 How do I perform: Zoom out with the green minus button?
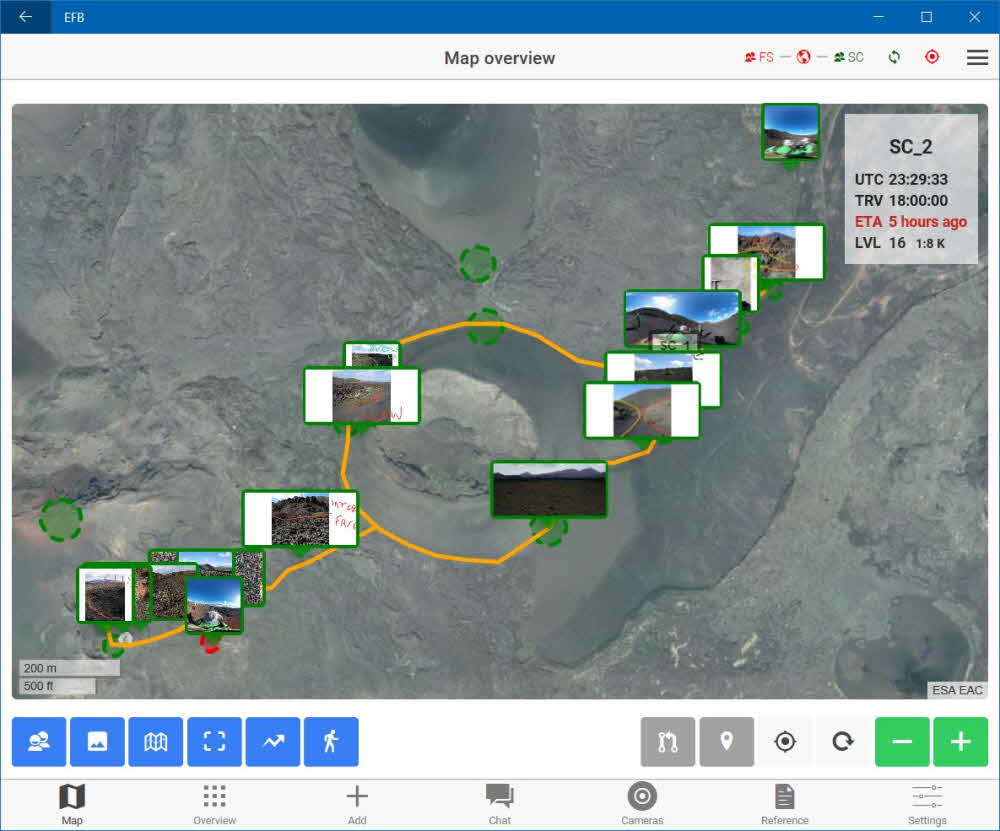[902, 742]
